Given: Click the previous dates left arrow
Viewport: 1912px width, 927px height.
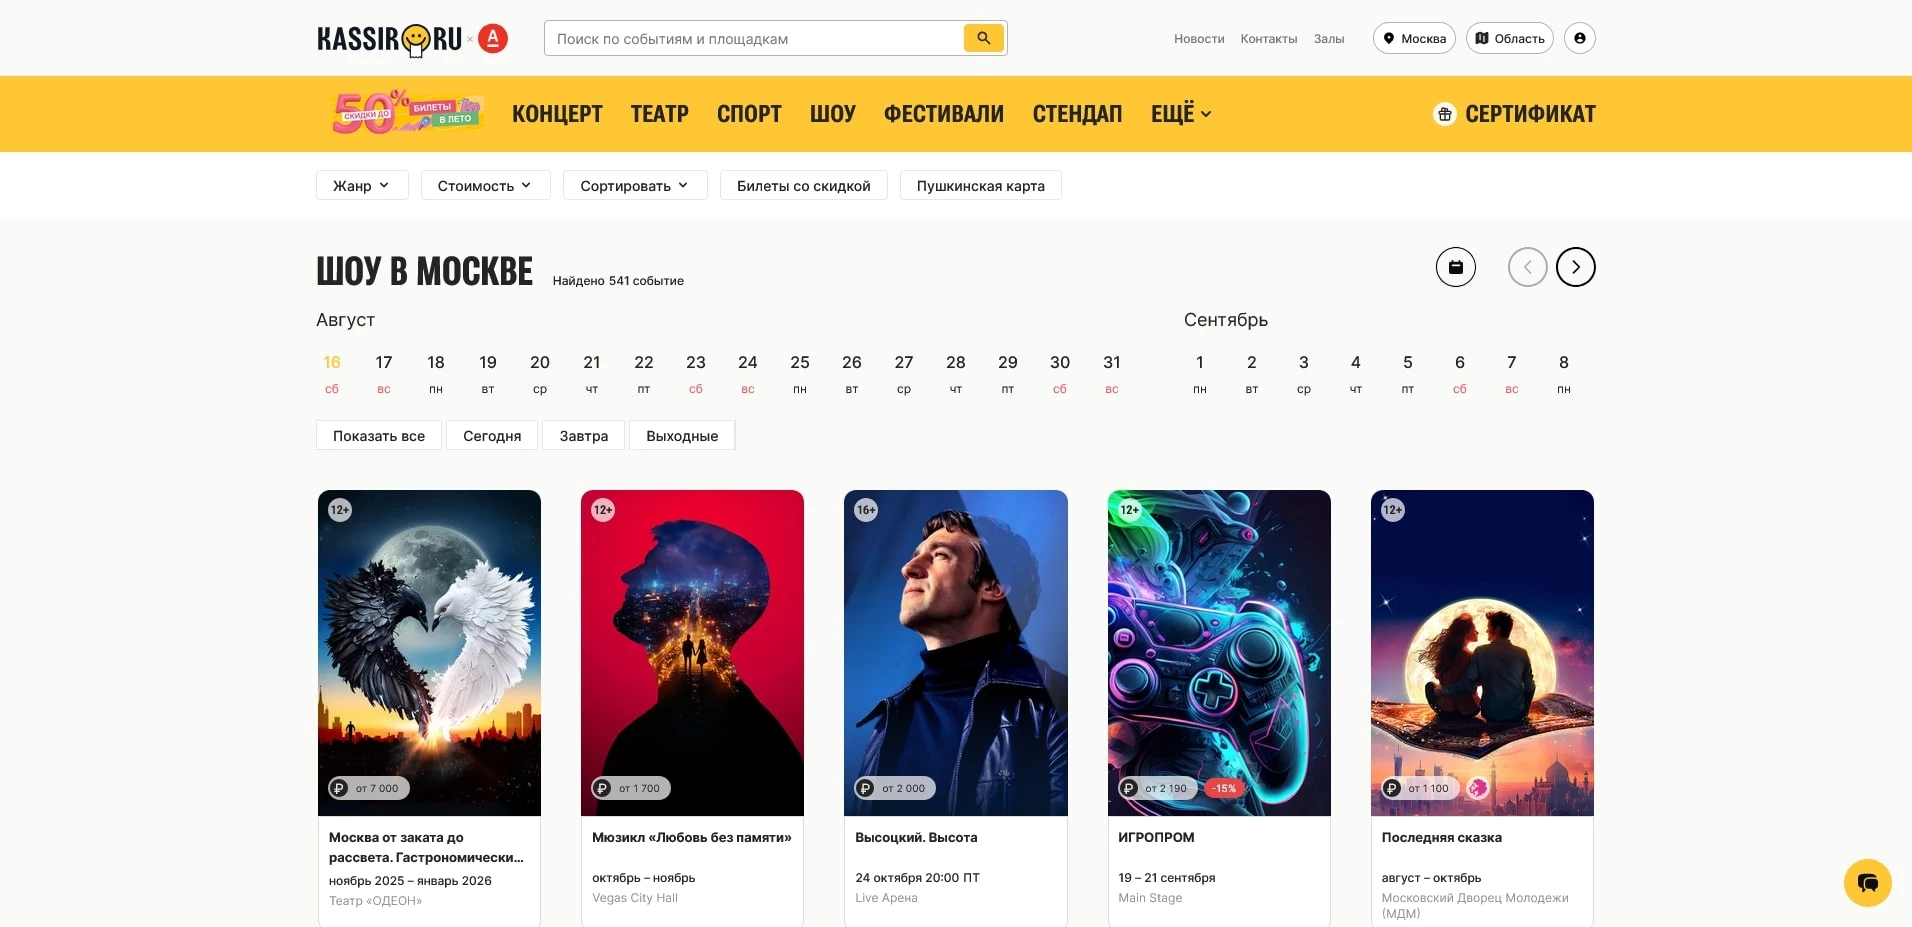Looking at the screenshot, I should tap(1527, 267).
